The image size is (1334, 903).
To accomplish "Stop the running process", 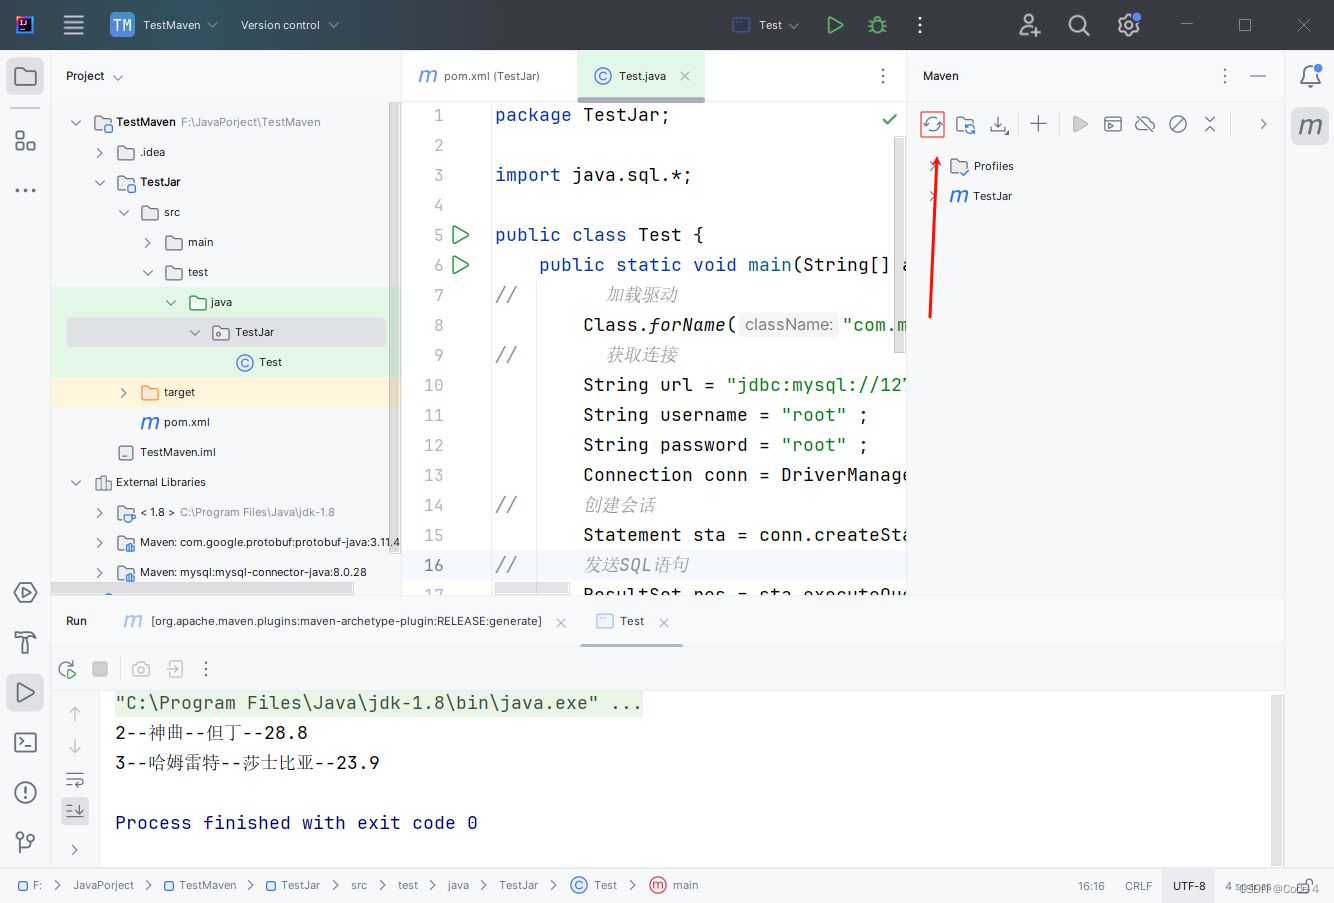I will pyautogui.click(x=100, y=669).
